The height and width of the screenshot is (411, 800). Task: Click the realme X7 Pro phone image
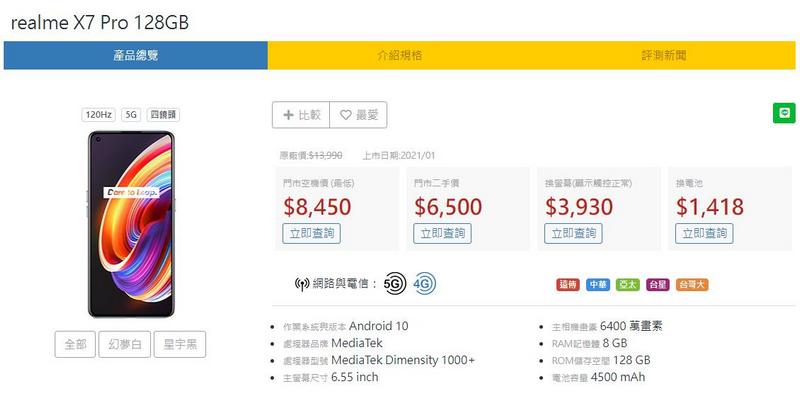tap(131, 224)
